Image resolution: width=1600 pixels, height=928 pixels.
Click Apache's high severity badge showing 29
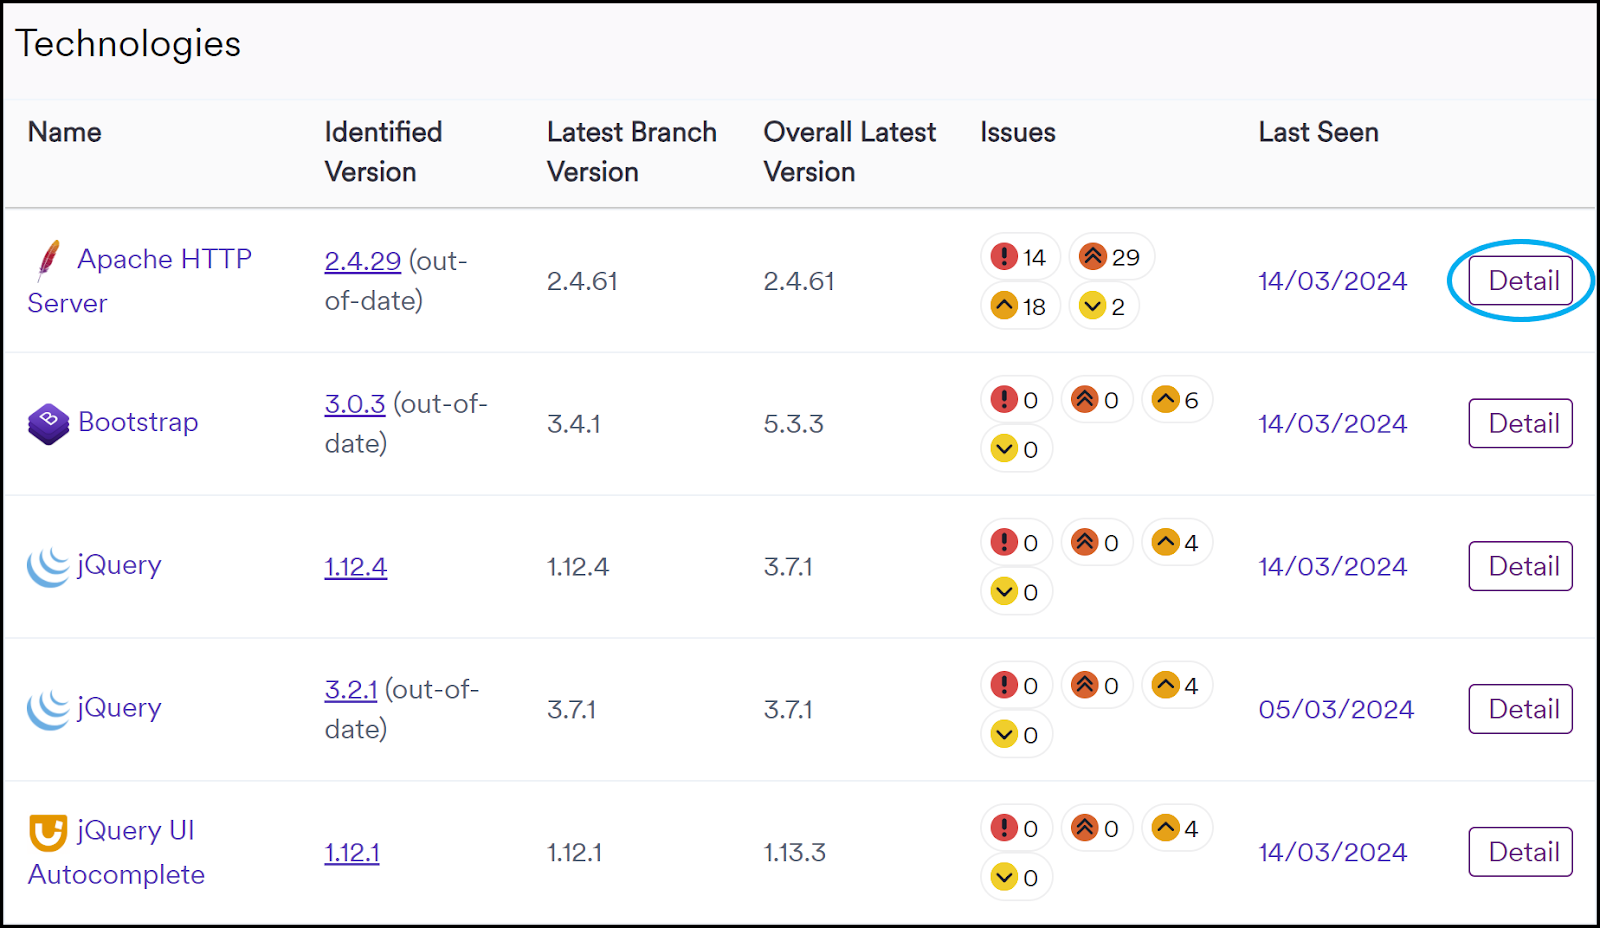click(x=1111, y=258)
